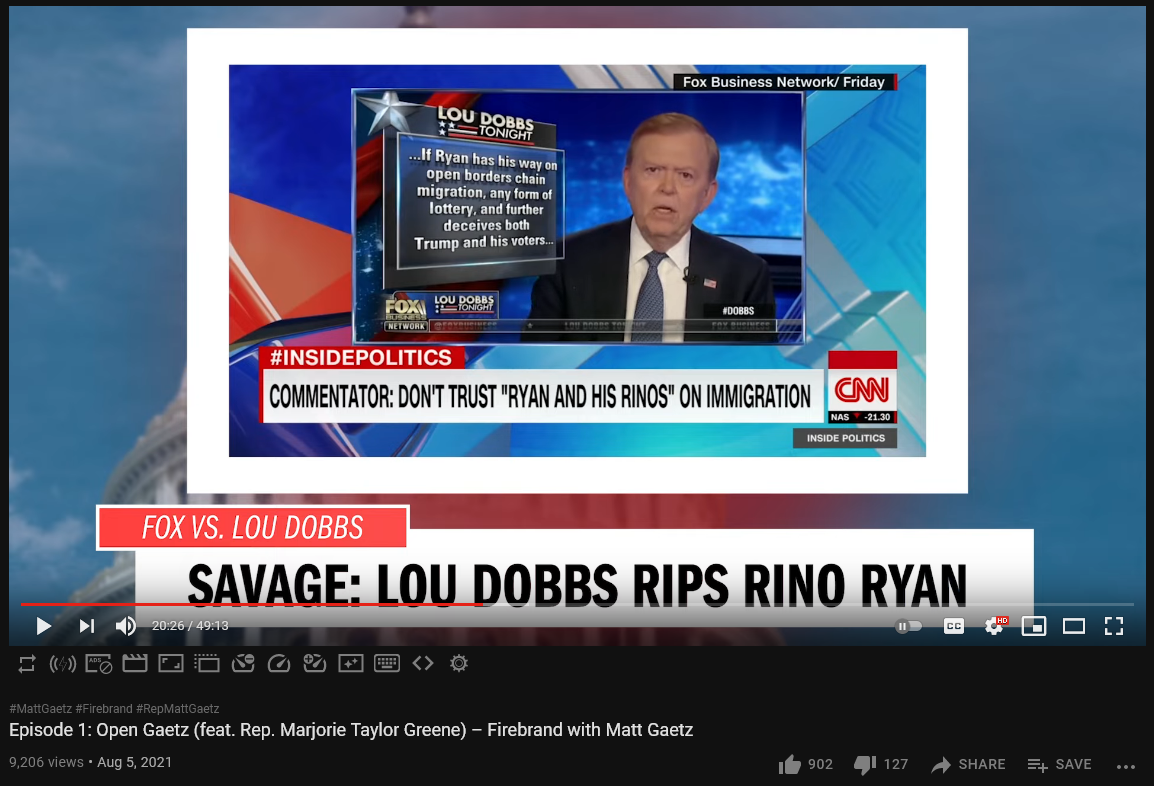1154x786 pixels.
Task: Toggle the loop video icon
Action: point(26,664)
